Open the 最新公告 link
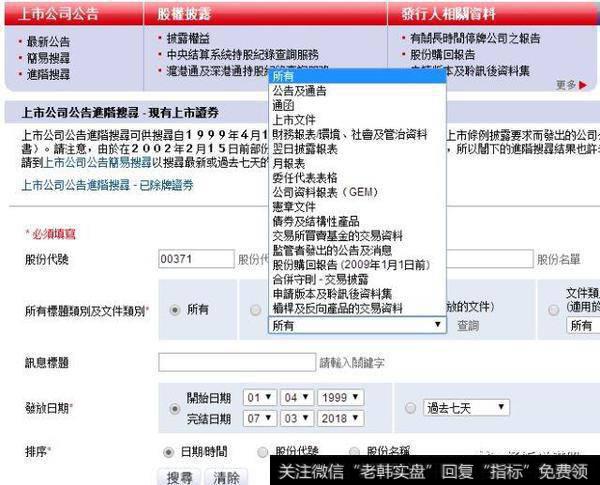The width and height of the screenshot is (600, 485). click(x=49, y=41)
